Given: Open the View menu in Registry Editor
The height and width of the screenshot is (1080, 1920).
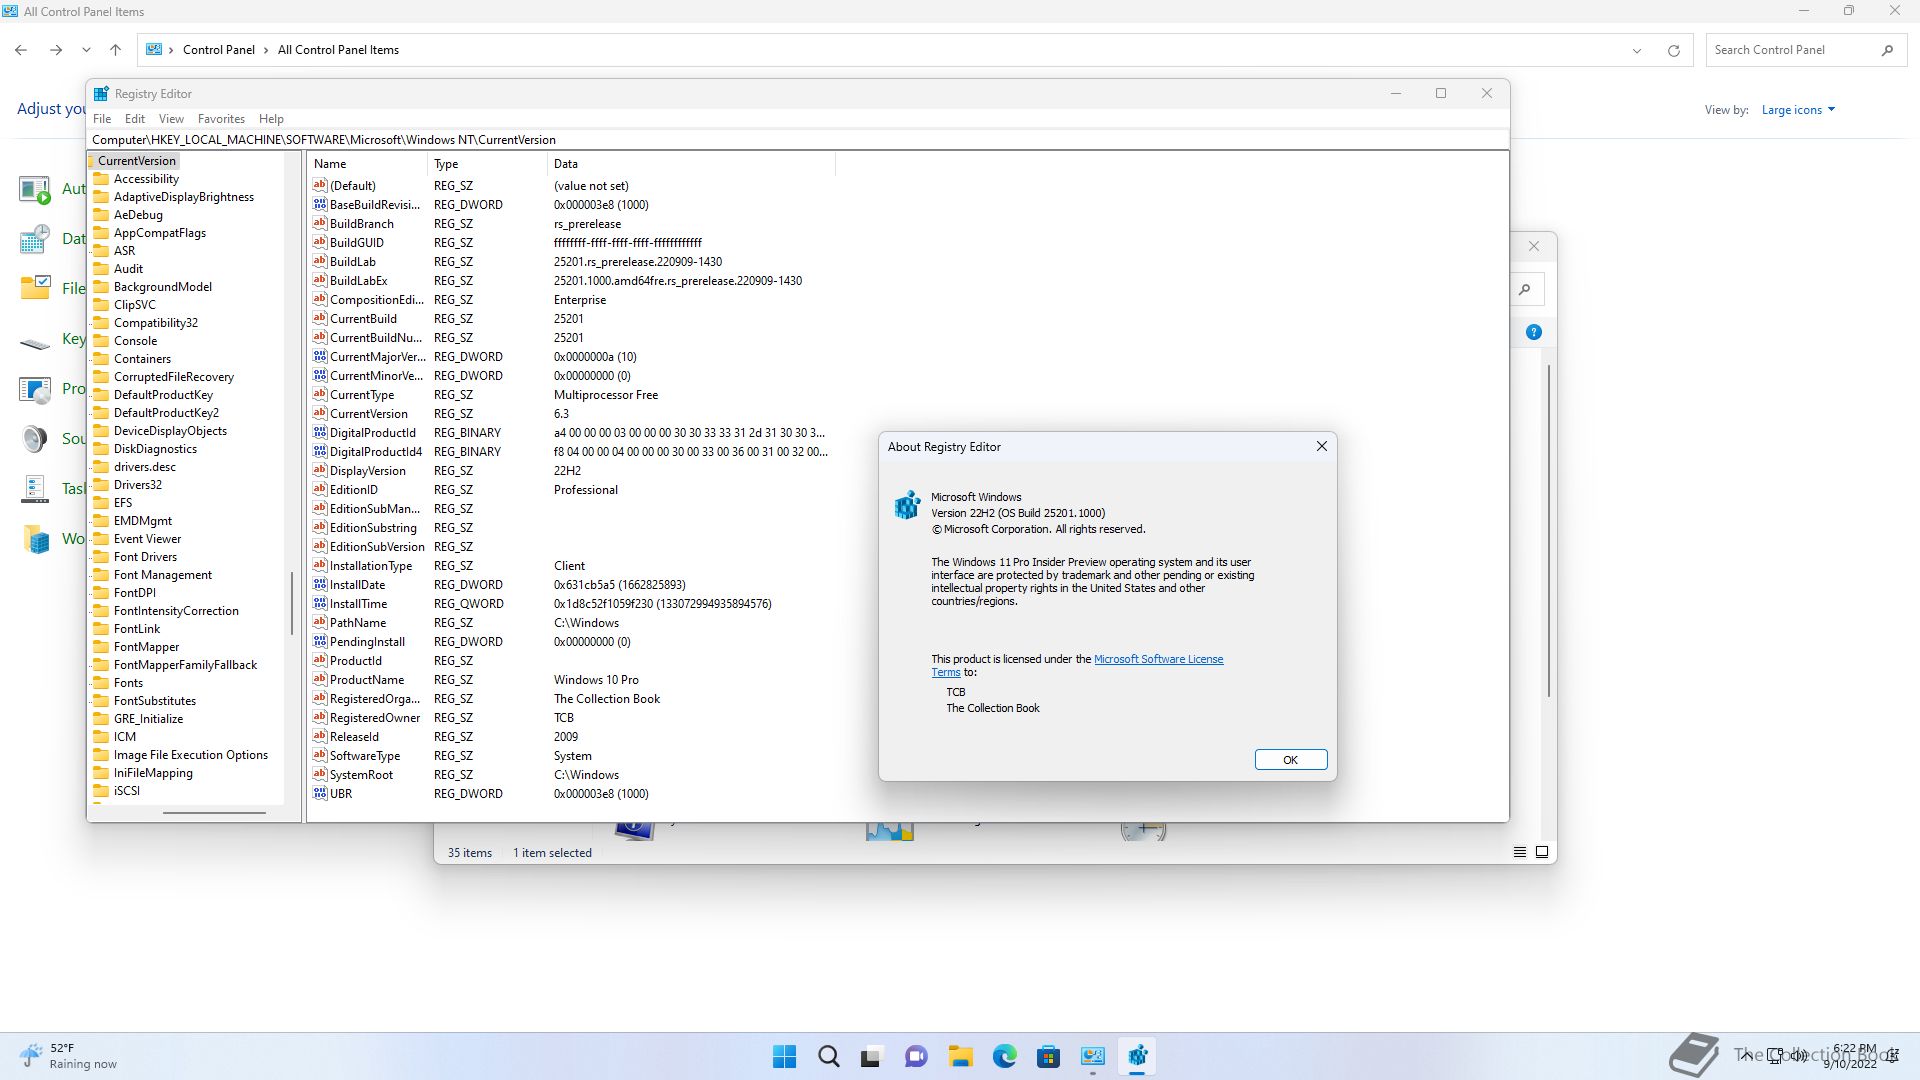Looking at the screenshot, I should (171, 119).
